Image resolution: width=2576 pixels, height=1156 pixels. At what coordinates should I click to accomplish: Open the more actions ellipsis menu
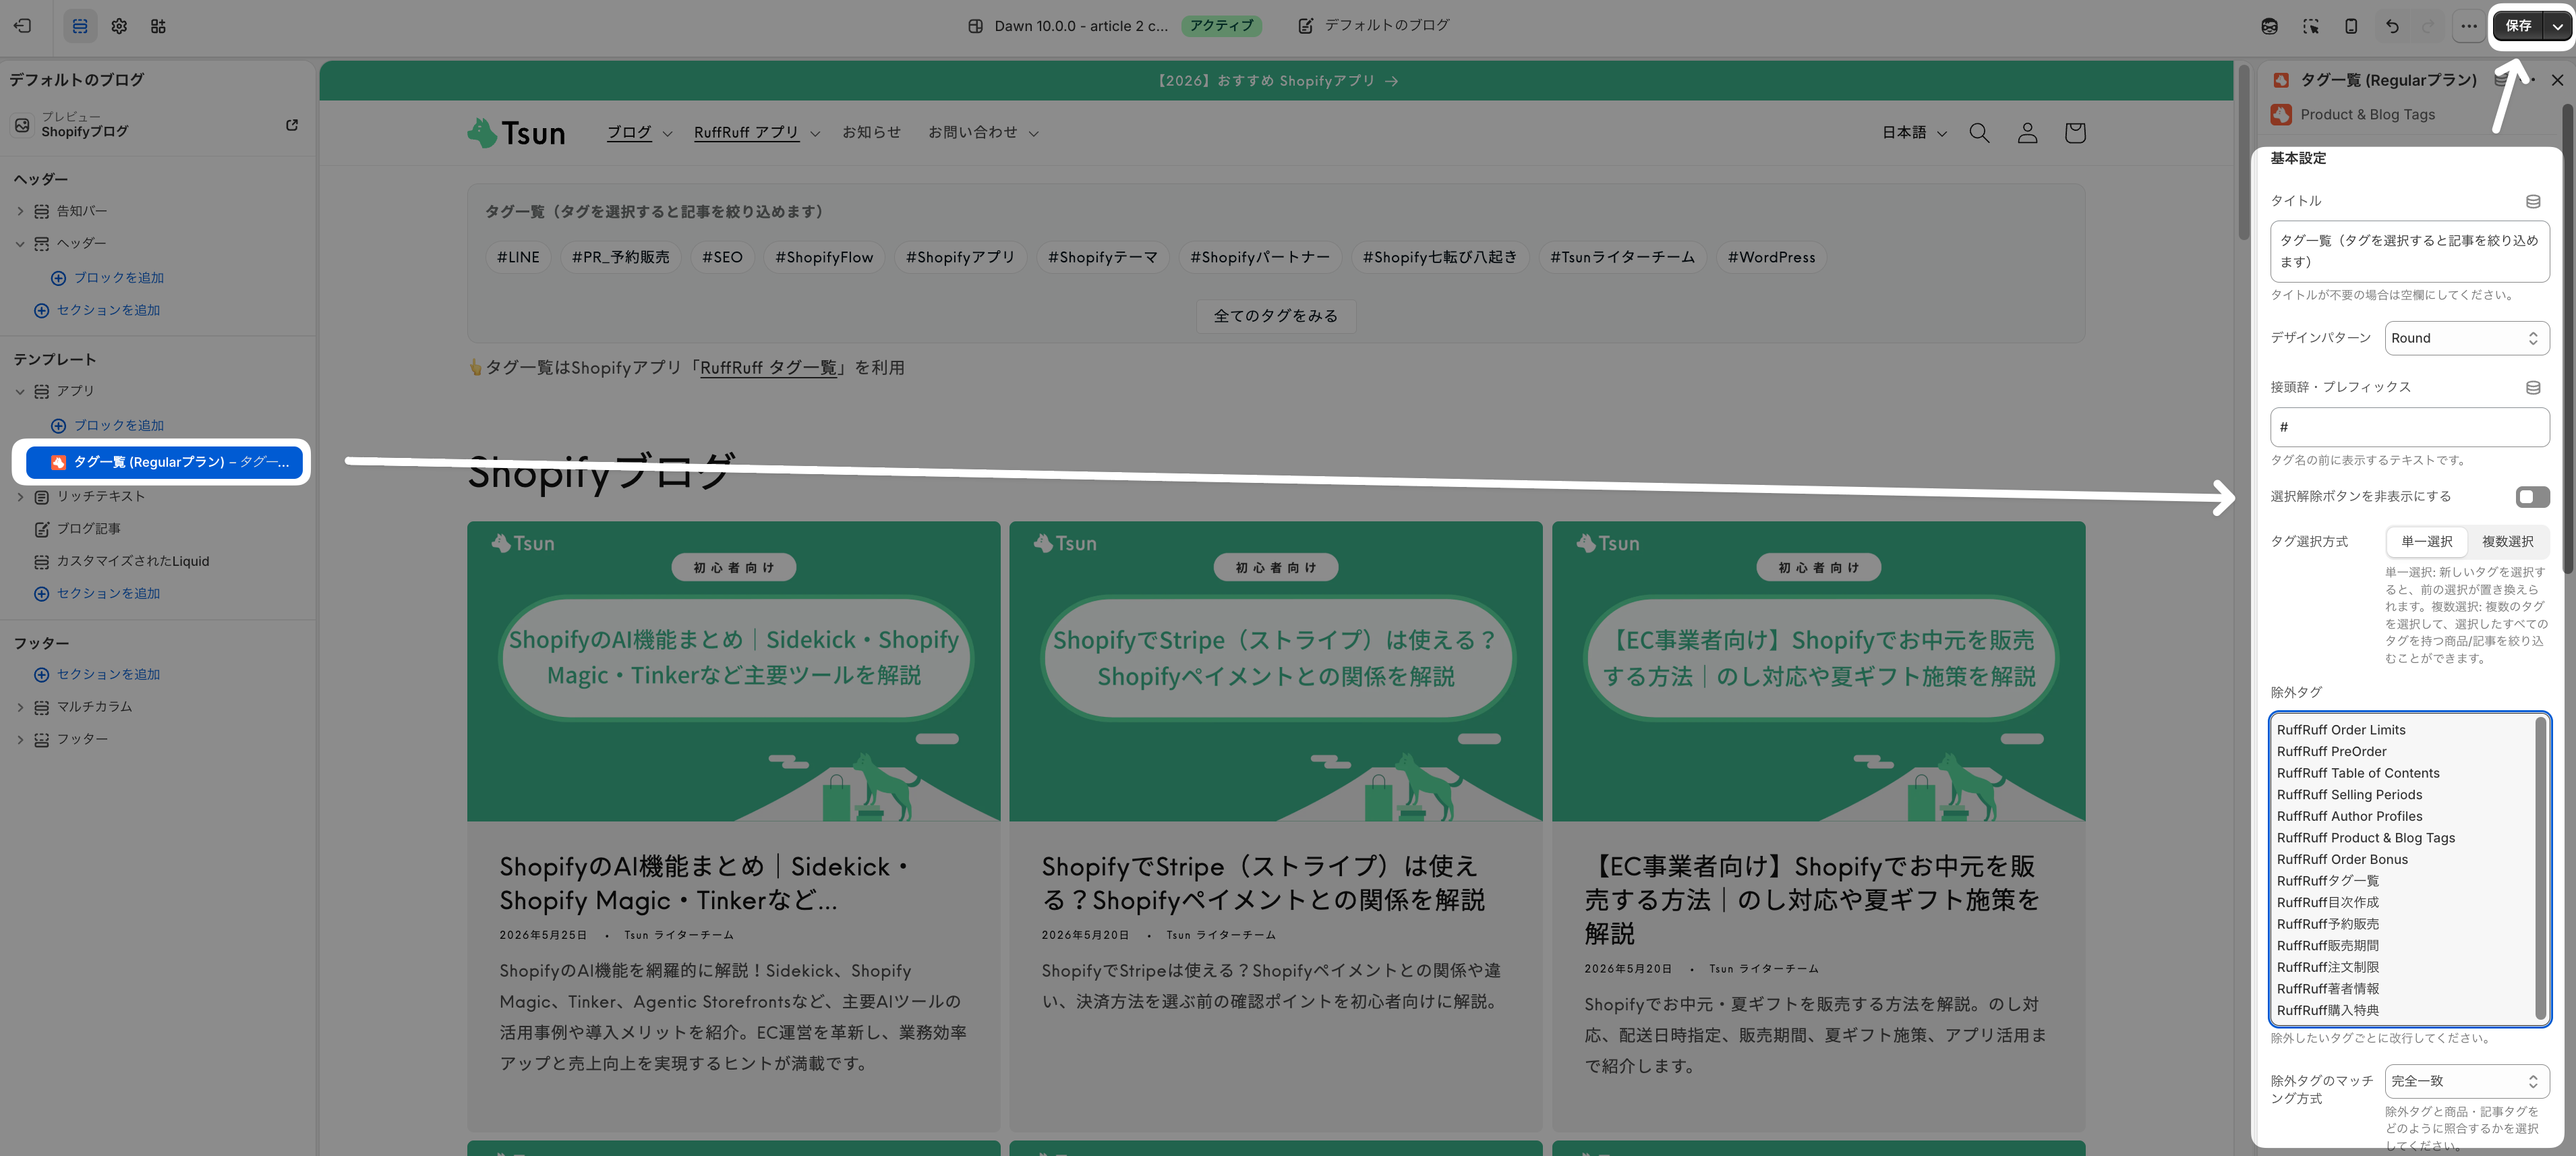[x=2469, y=26]
